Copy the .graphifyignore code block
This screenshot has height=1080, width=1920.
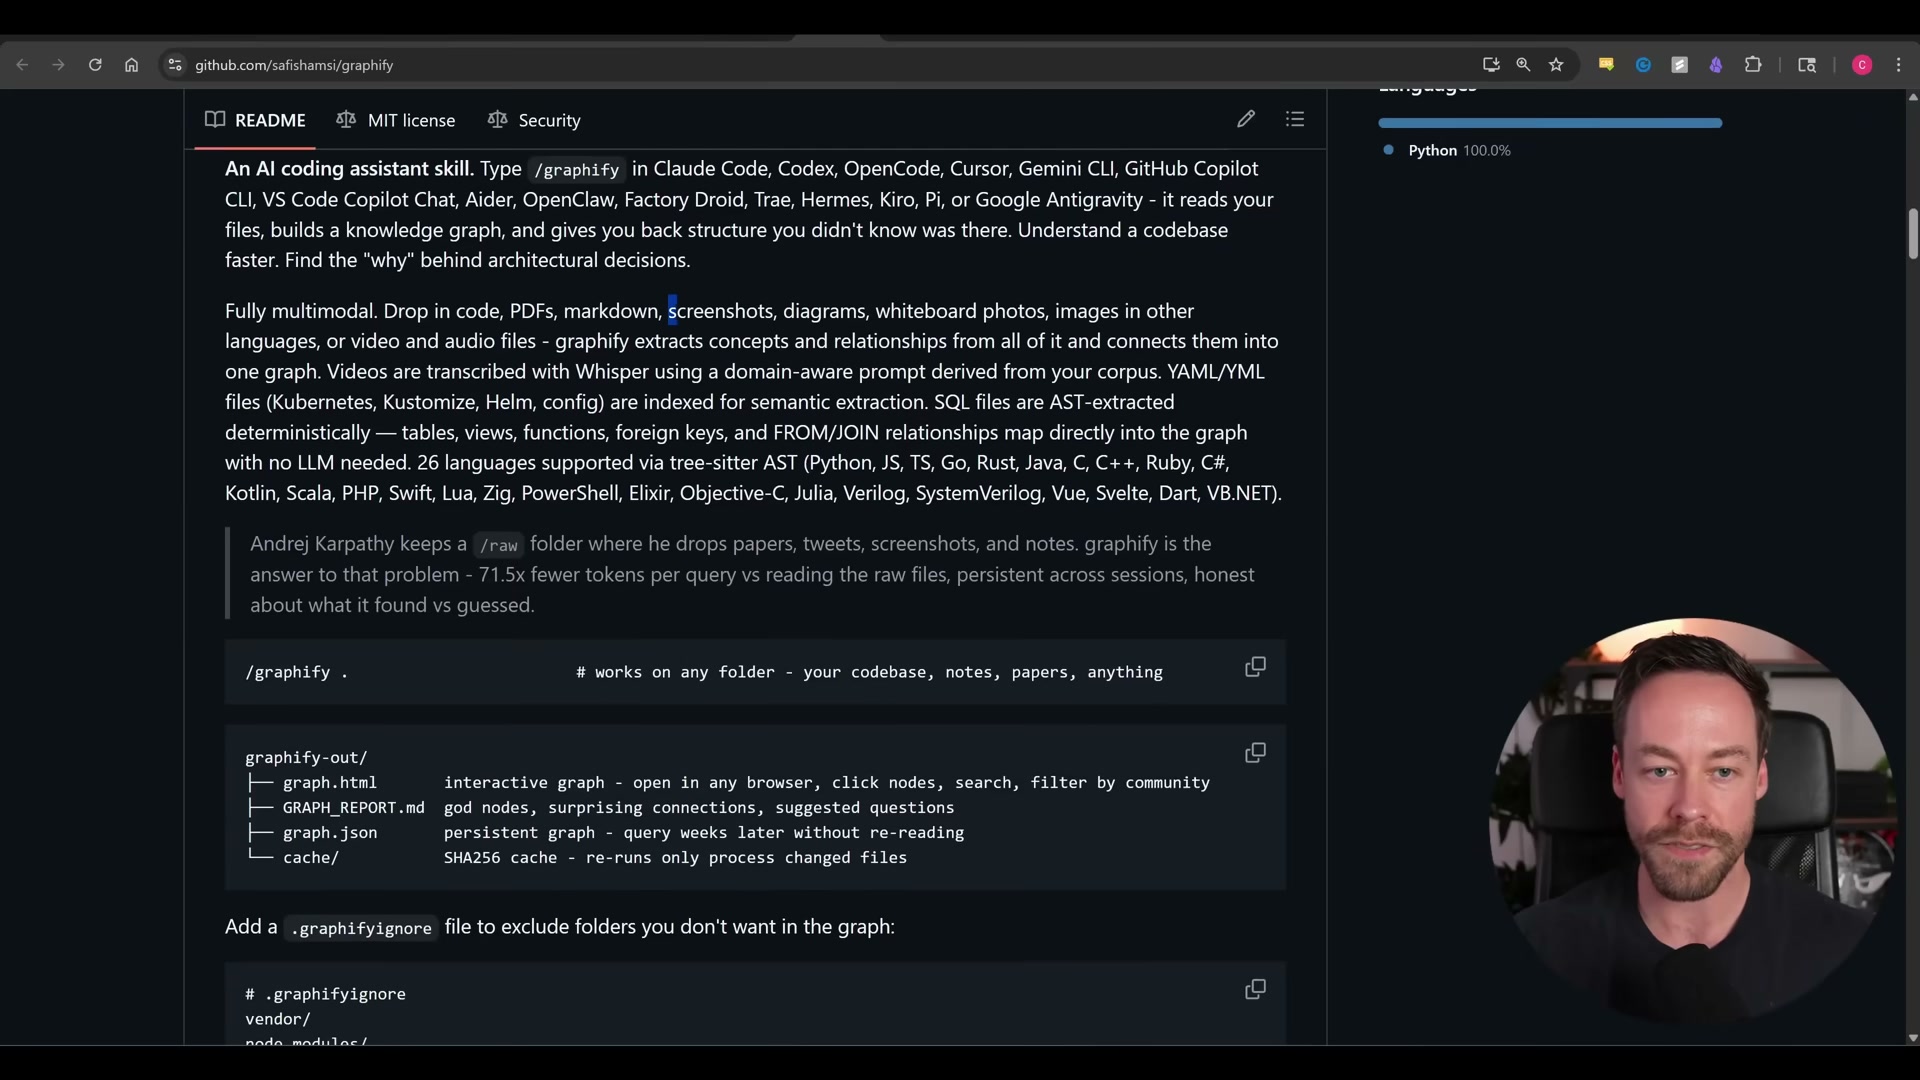click(1255, 990)
